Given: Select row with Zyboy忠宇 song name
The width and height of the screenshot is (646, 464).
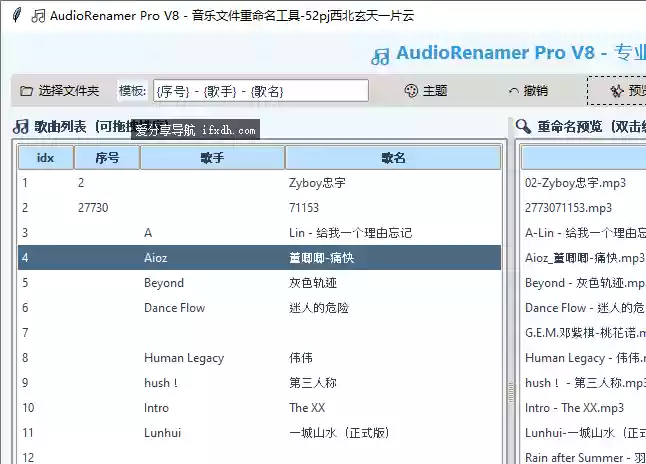Looking at the screenshot, I should [260, 183].
